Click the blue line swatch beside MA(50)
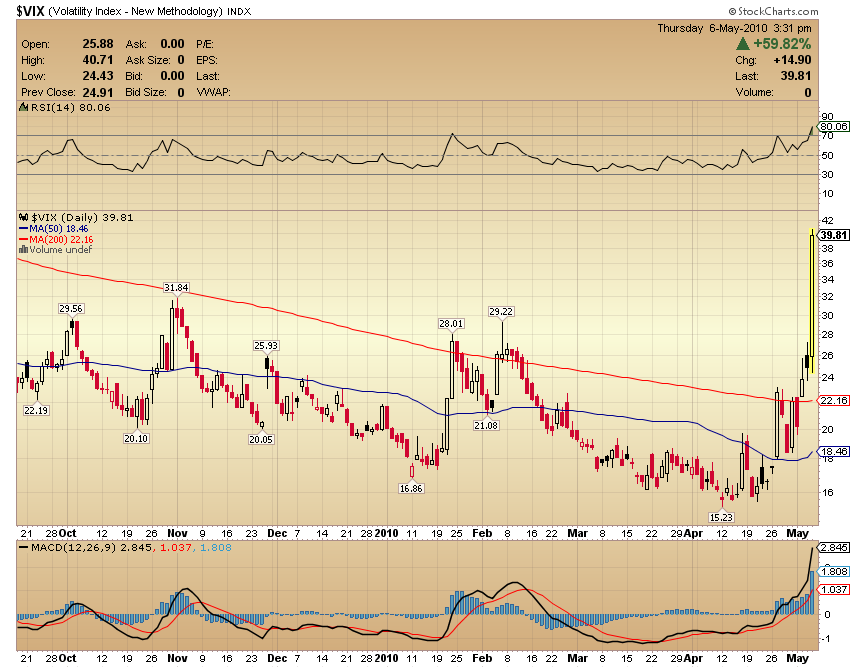Viewport: 850px width, 668px height. [x=23, y=229]
